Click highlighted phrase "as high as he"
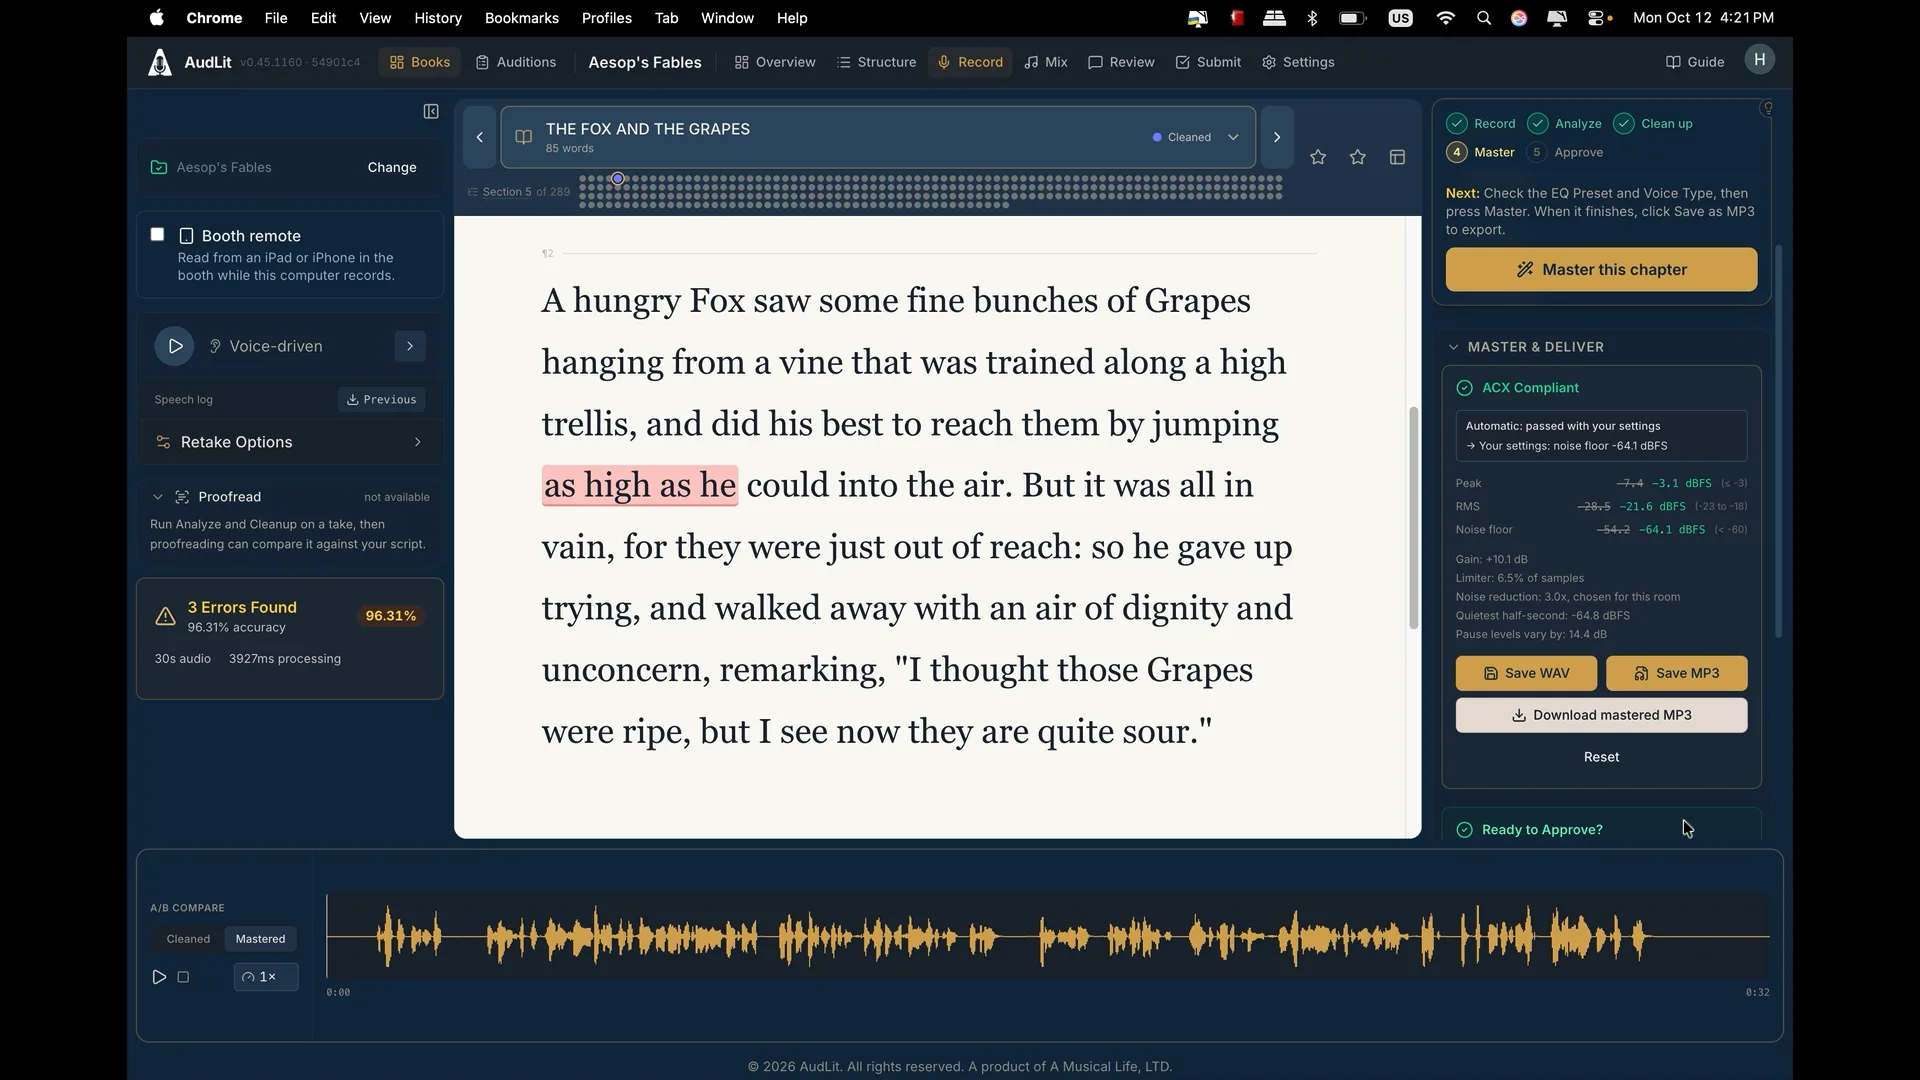The width and height of the screenshot is (1920, 1080). [640, 486]
